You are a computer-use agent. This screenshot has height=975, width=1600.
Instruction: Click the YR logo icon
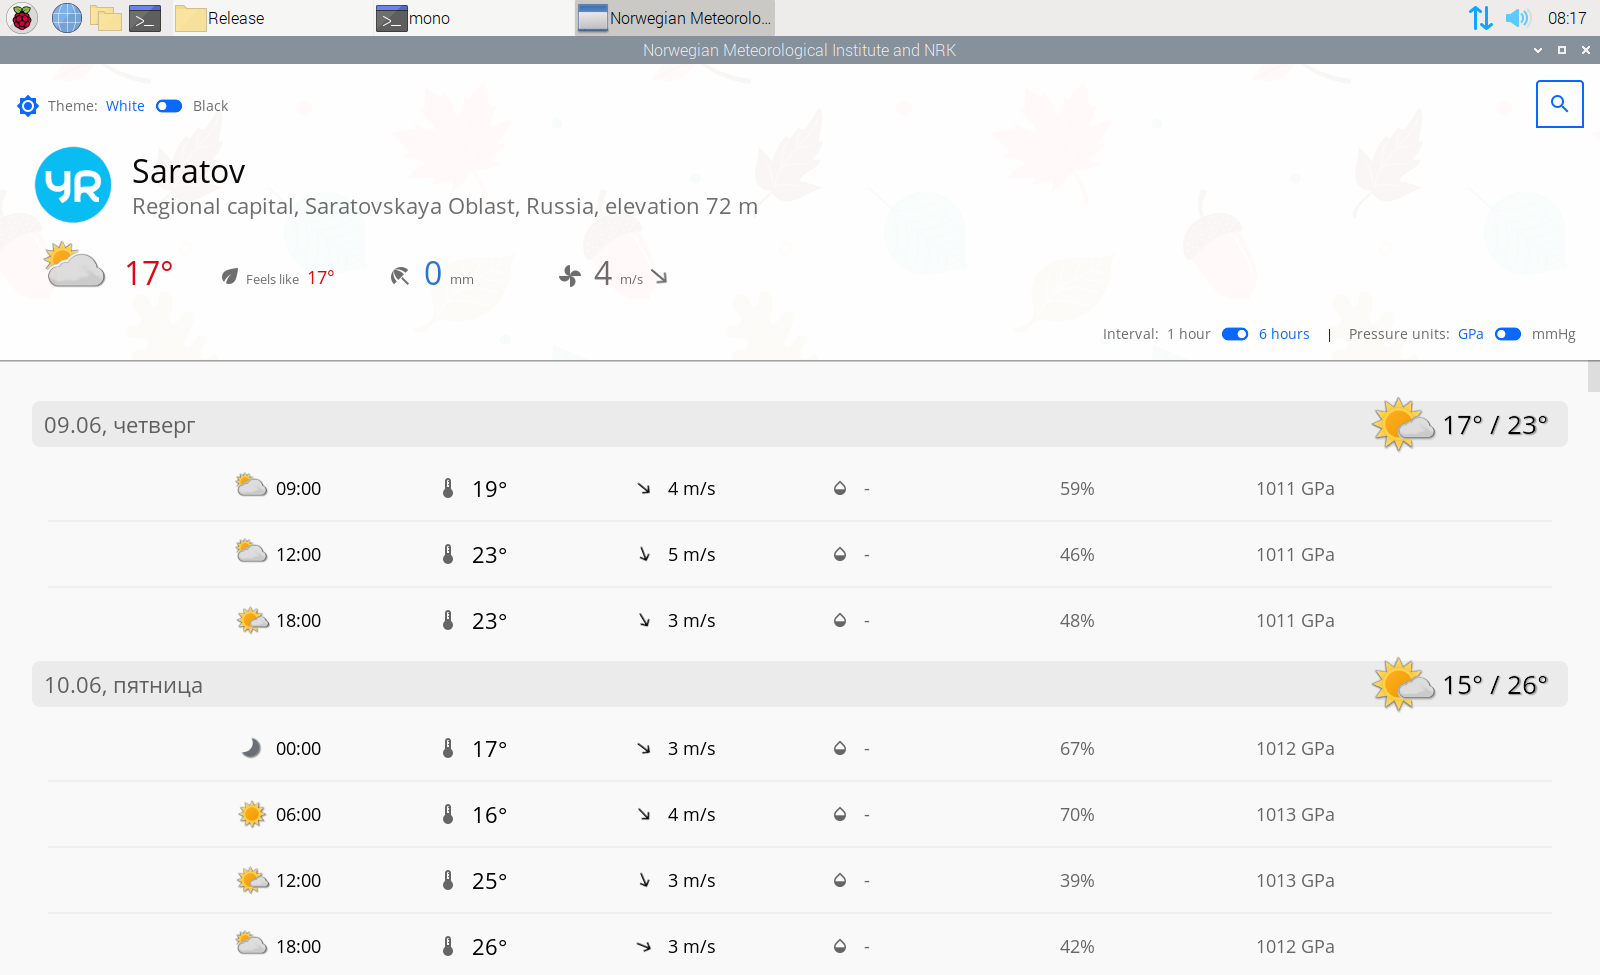pos(73,185)
